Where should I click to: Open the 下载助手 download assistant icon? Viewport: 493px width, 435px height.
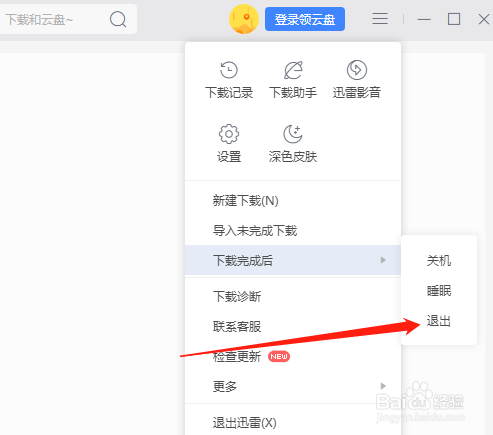pos(293,70)
